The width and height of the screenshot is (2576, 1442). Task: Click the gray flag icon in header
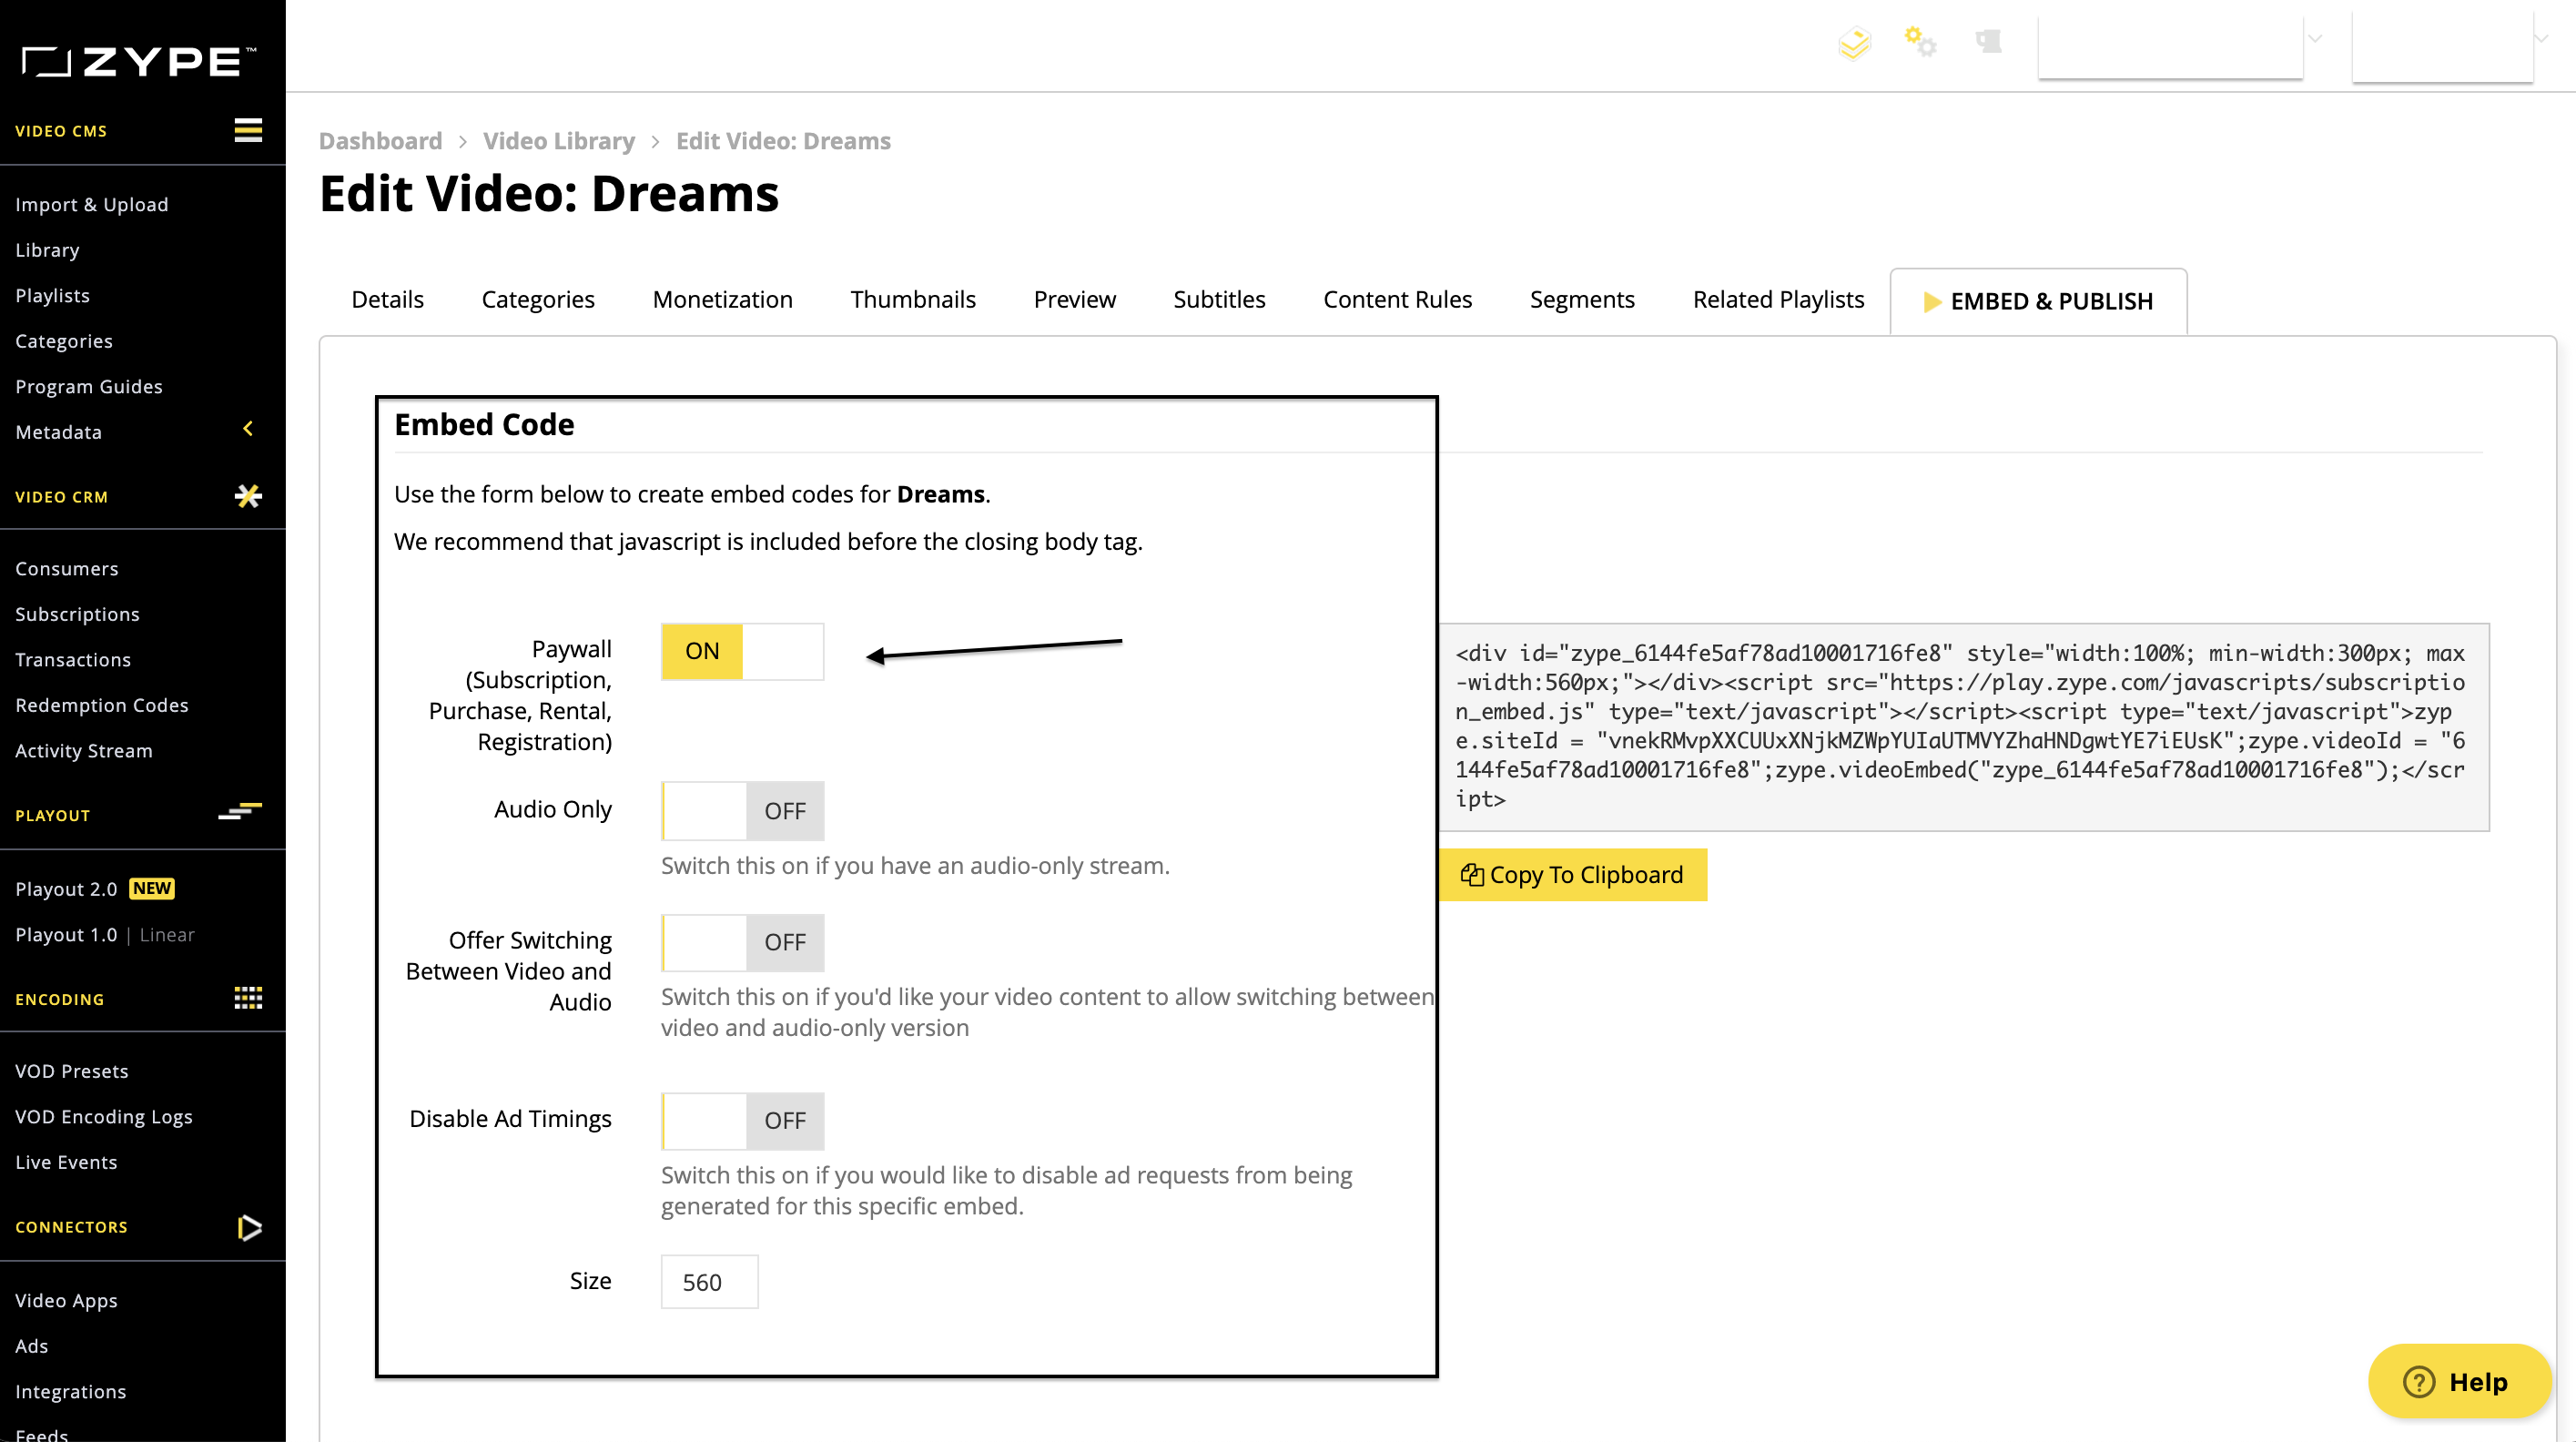[1988, 41]
